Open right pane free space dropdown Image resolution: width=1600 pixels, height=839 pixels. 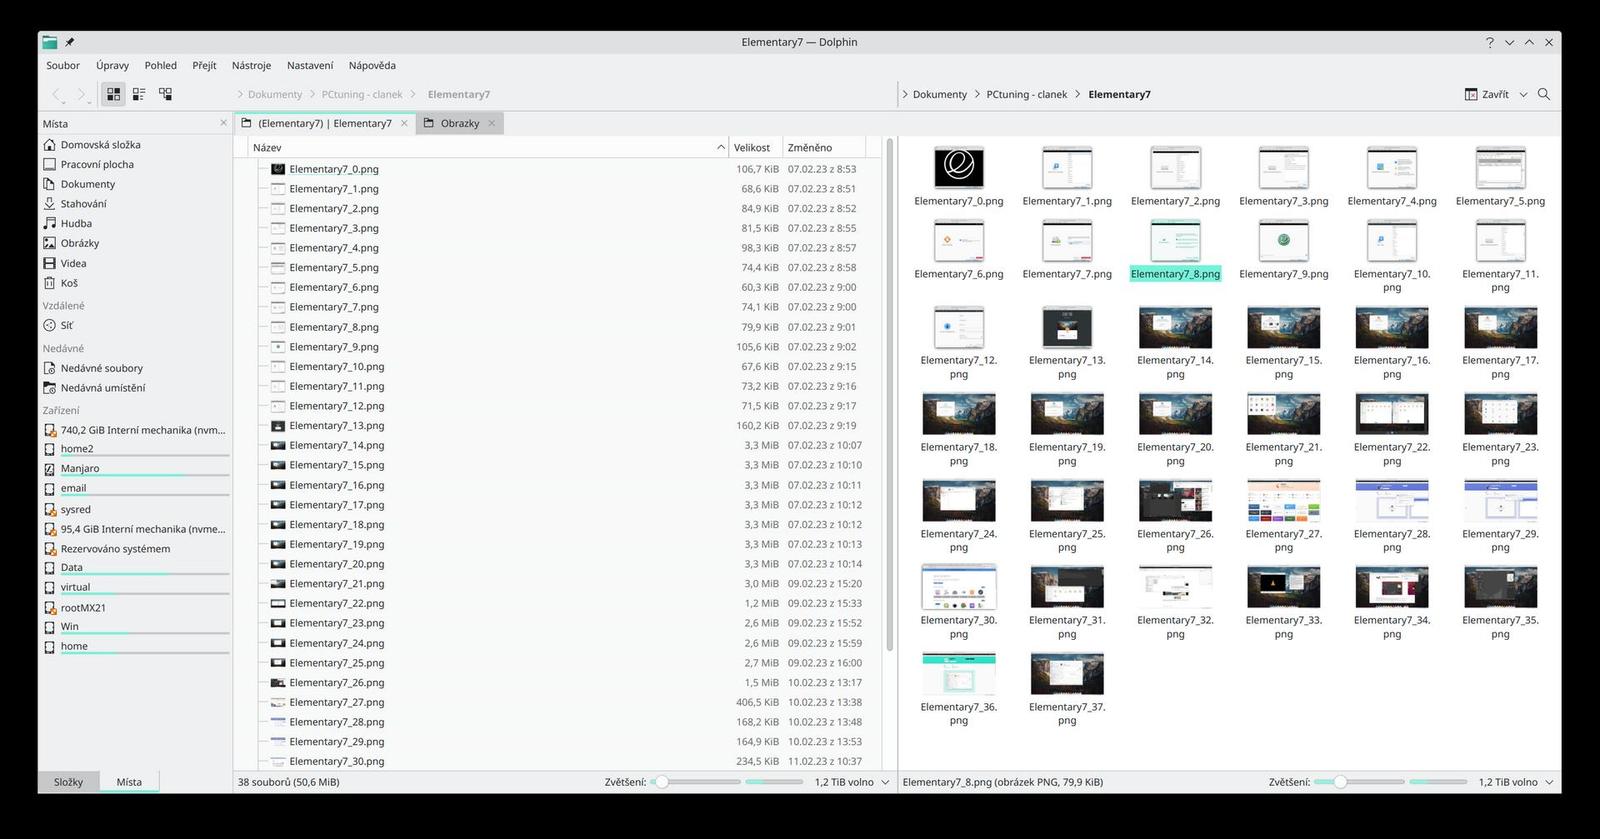[1549, 782]
